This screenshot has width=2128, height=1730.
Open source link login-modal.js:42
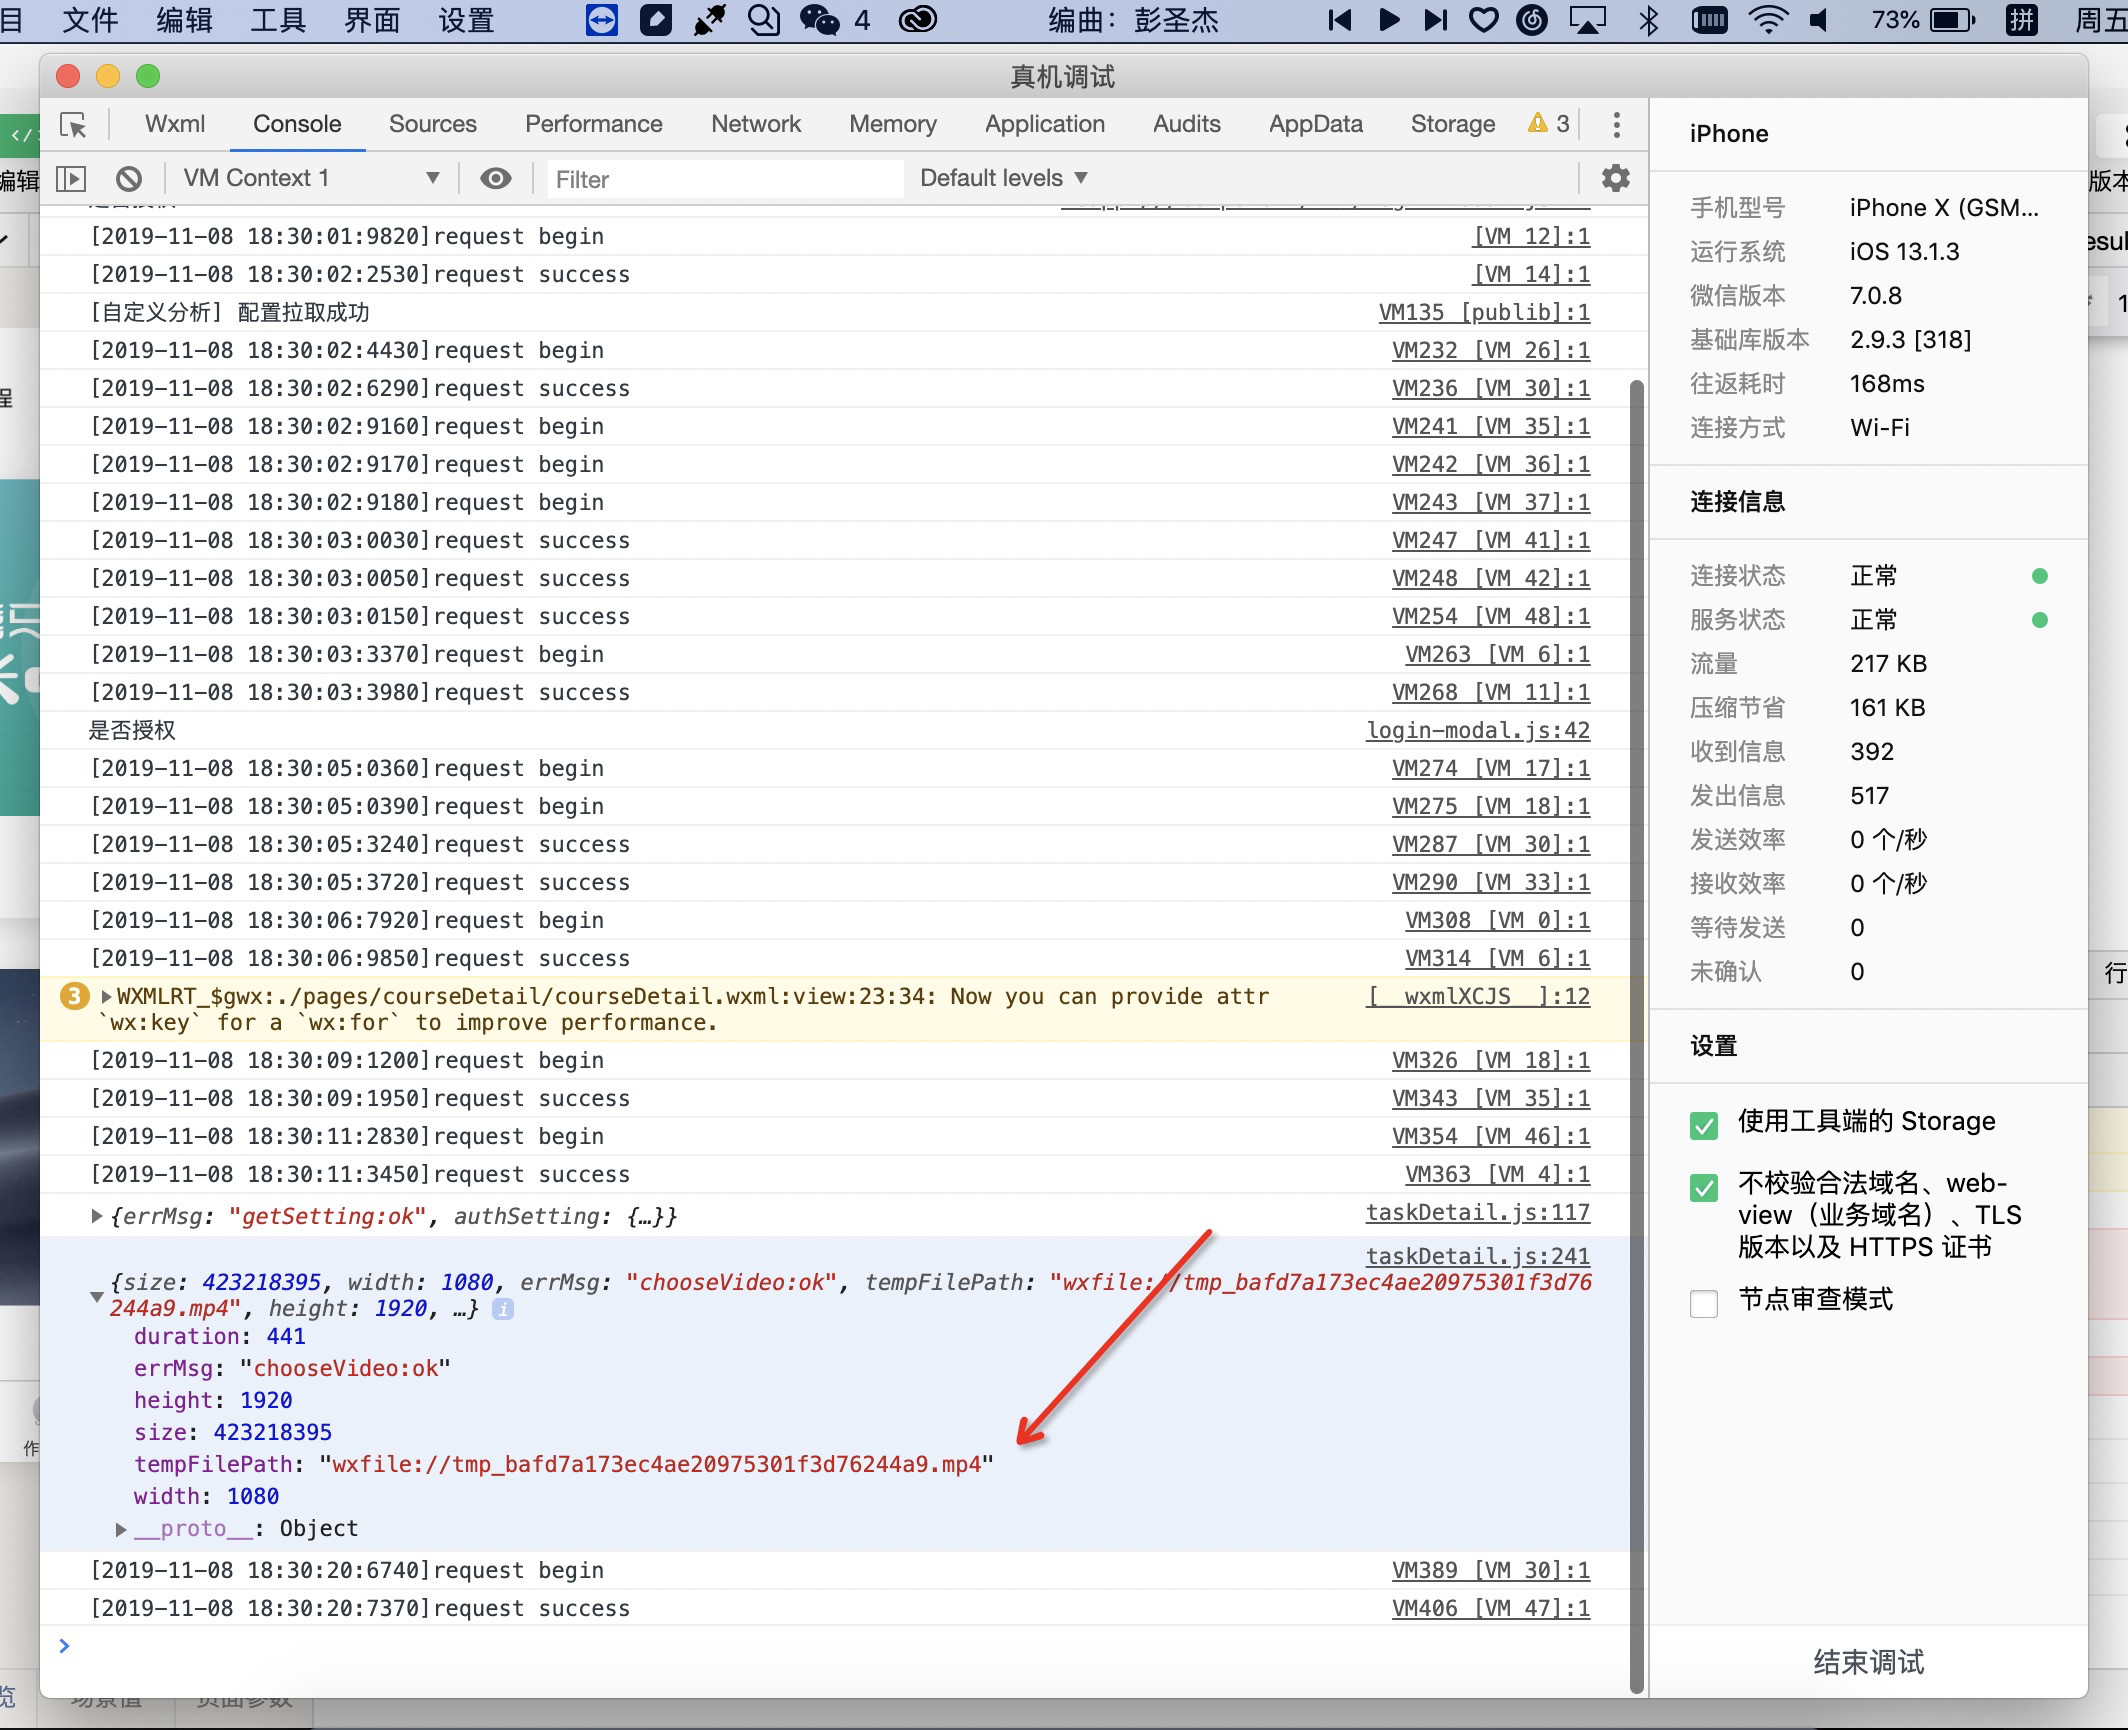point(1478,730)
